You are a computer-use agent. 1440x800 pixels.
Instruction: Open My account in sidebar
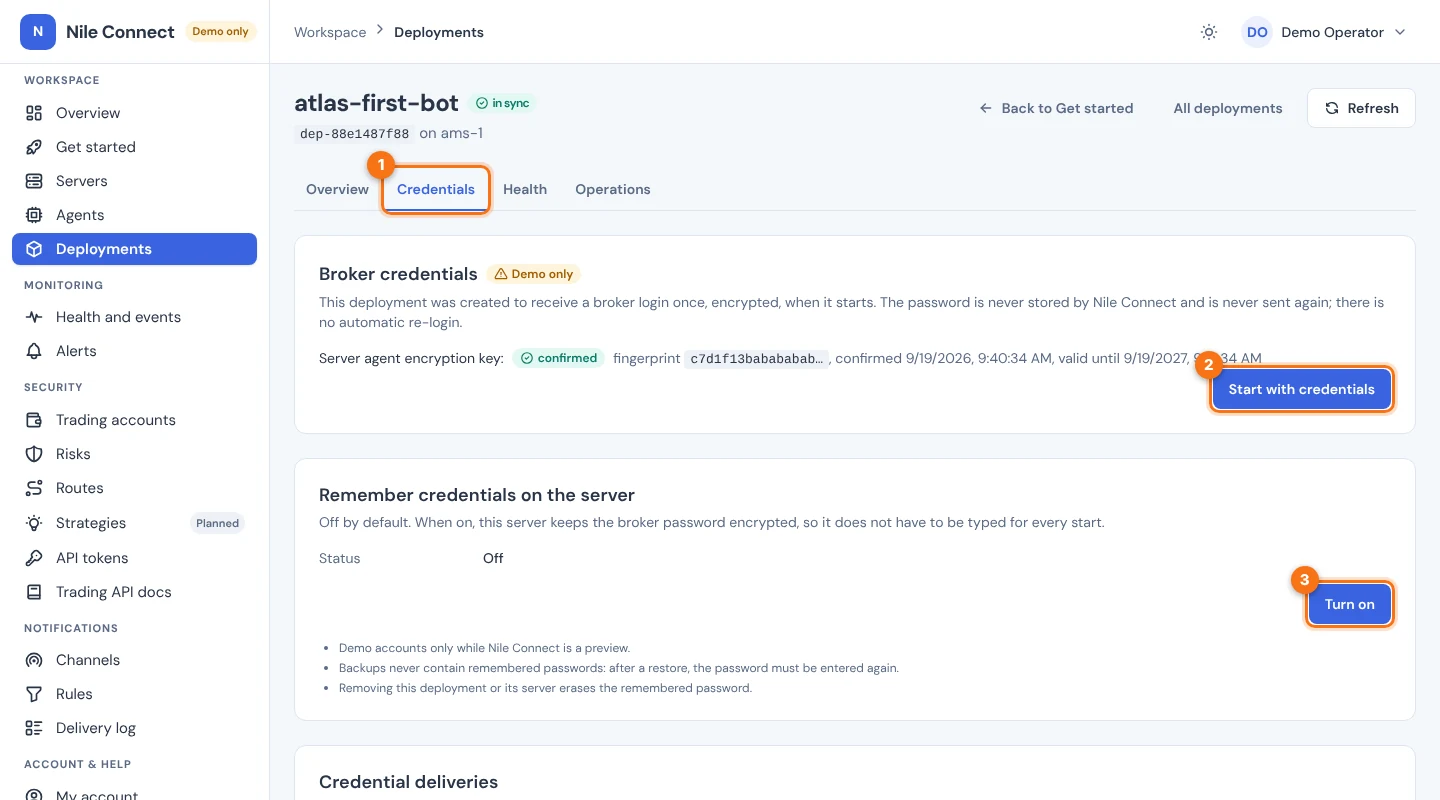coord(134,794)
